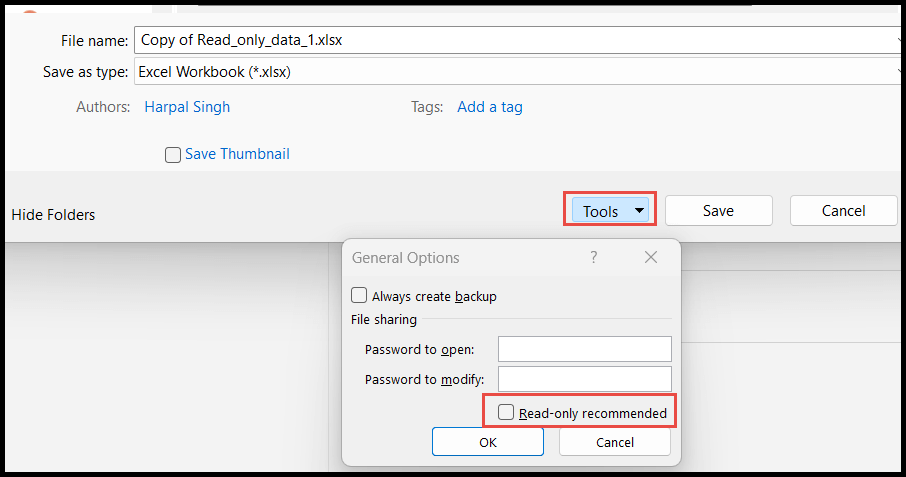The width and height of the screenshot is (906, 477).
Task: Click the Tools button label
Action: point(600,211)
